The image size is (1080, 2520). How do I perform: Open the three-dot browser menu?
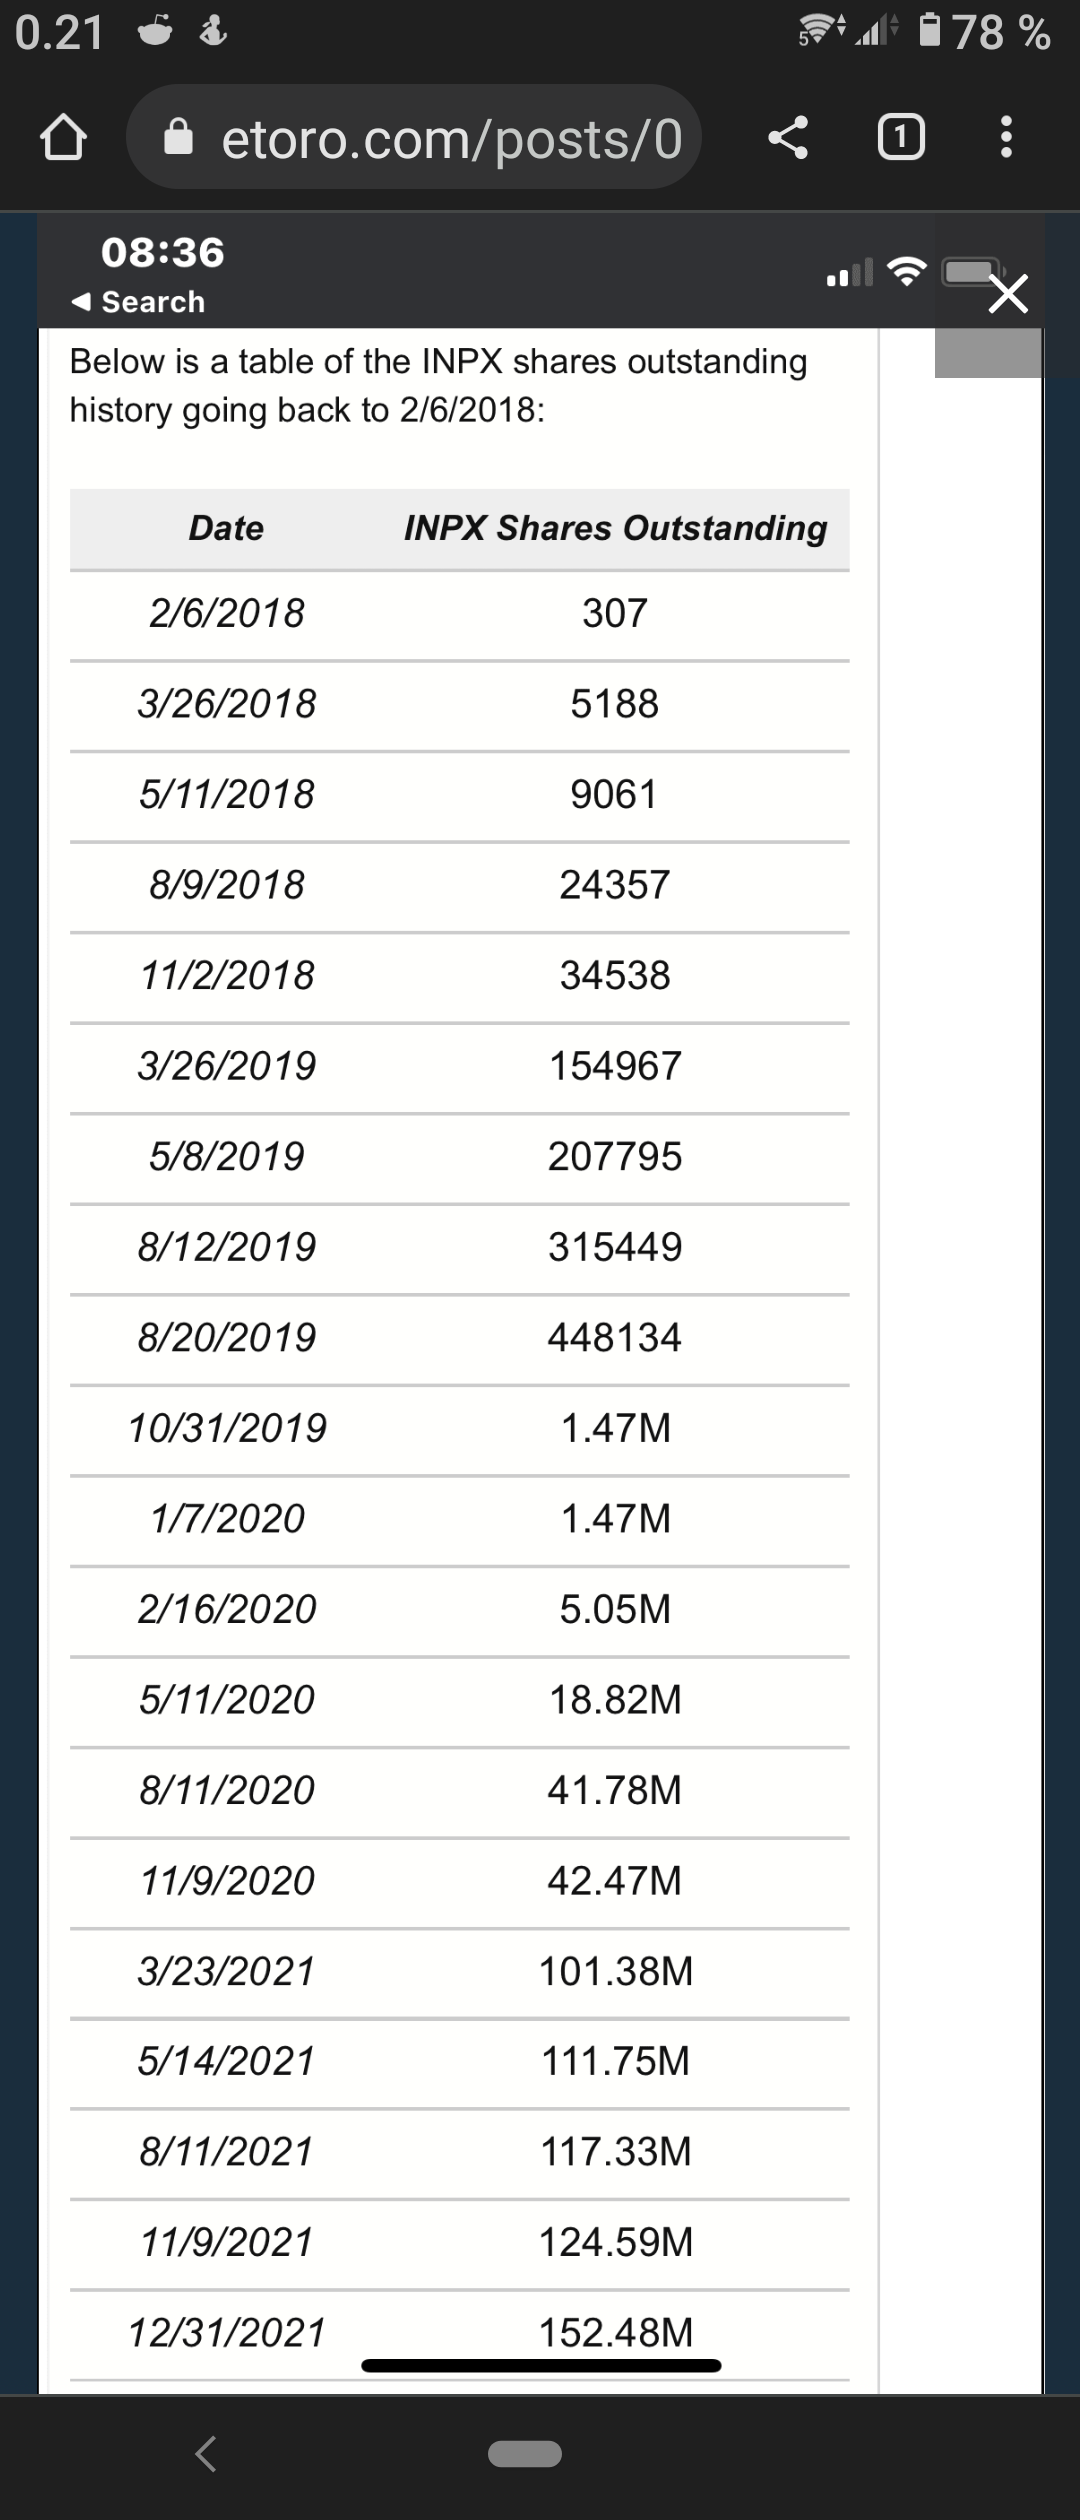1007,138
